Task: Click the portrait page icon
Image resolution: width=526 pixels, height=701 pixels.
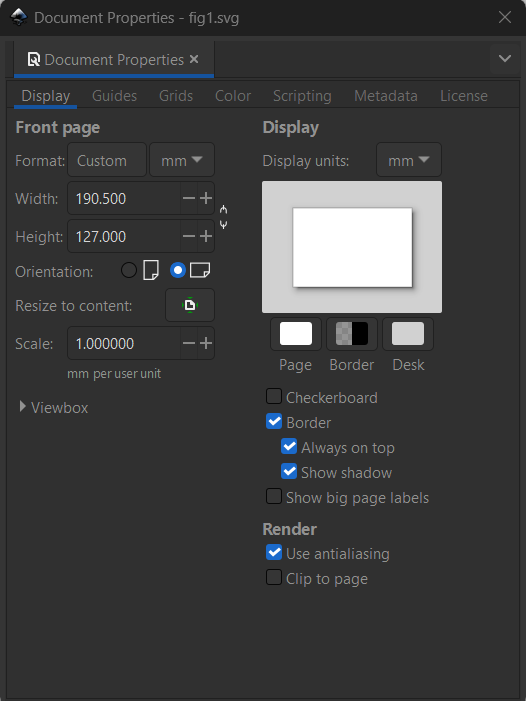Action: tap(151, 270)
